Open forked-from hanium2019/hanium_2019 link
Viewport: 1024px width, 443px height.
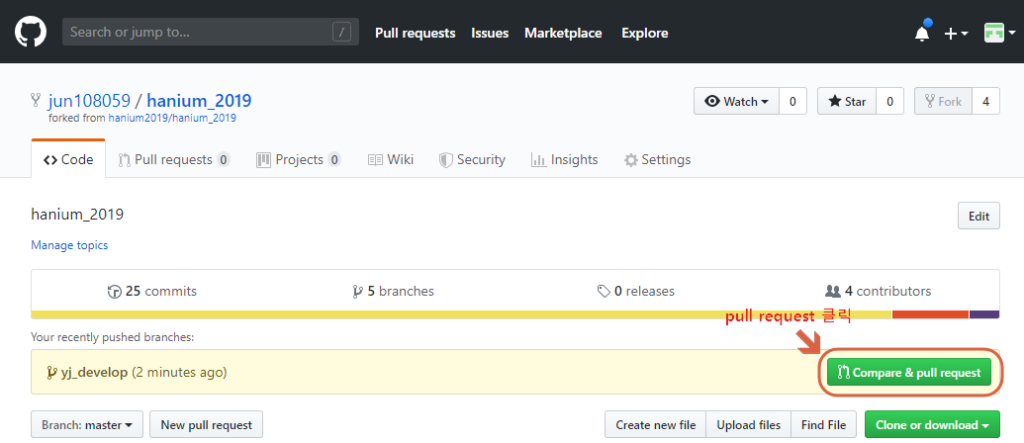(x=172, y=118)
